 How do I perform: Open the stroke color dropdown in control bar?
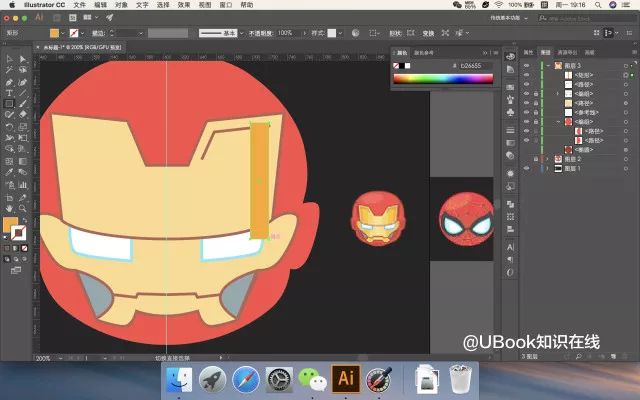pyautogui.click(x=82, y=33)
